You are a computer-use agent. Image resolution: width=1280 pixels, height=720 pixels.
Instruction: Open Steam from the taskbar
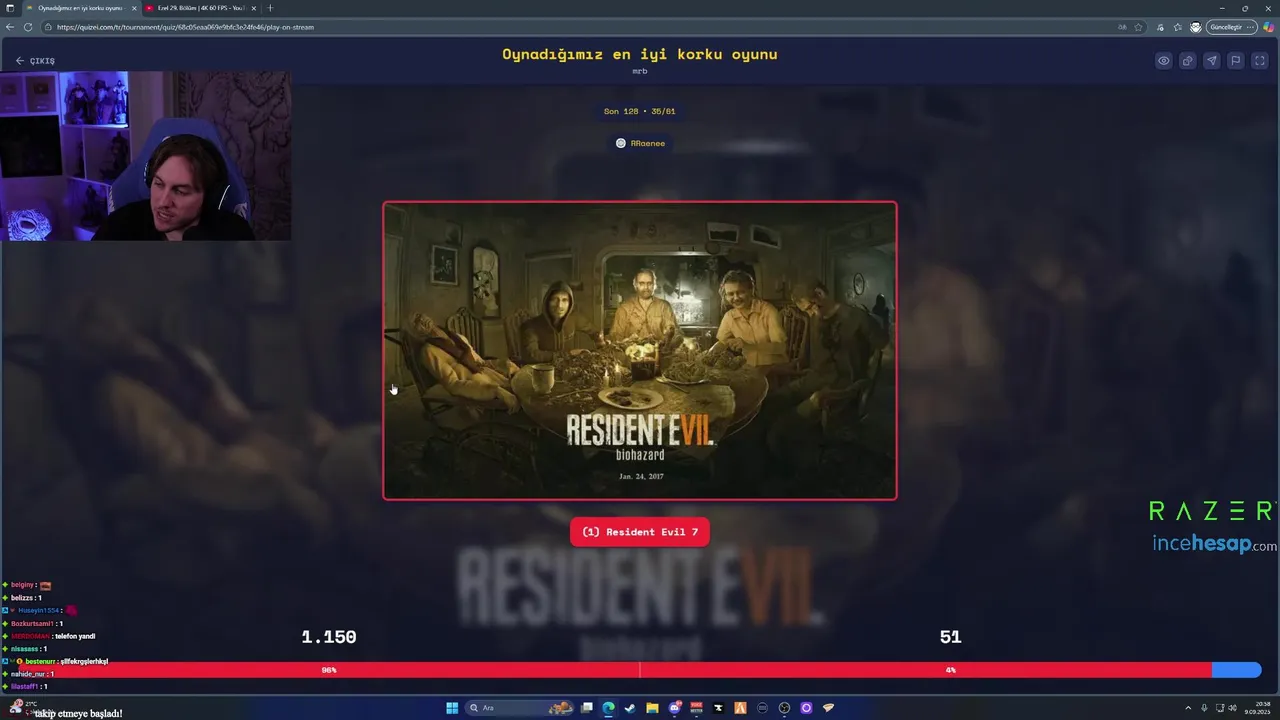click(x=630, y=708)
